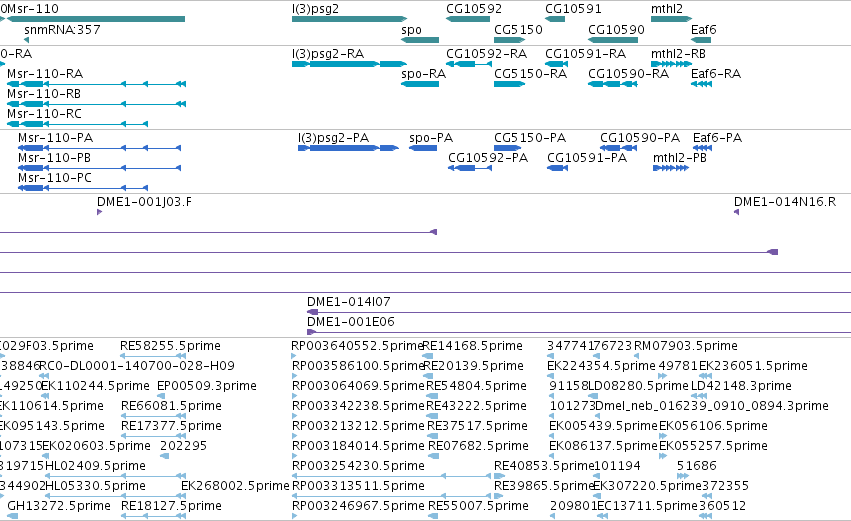
Task: Select EST RE58255.5prime
Action: [x=153, y=355]
